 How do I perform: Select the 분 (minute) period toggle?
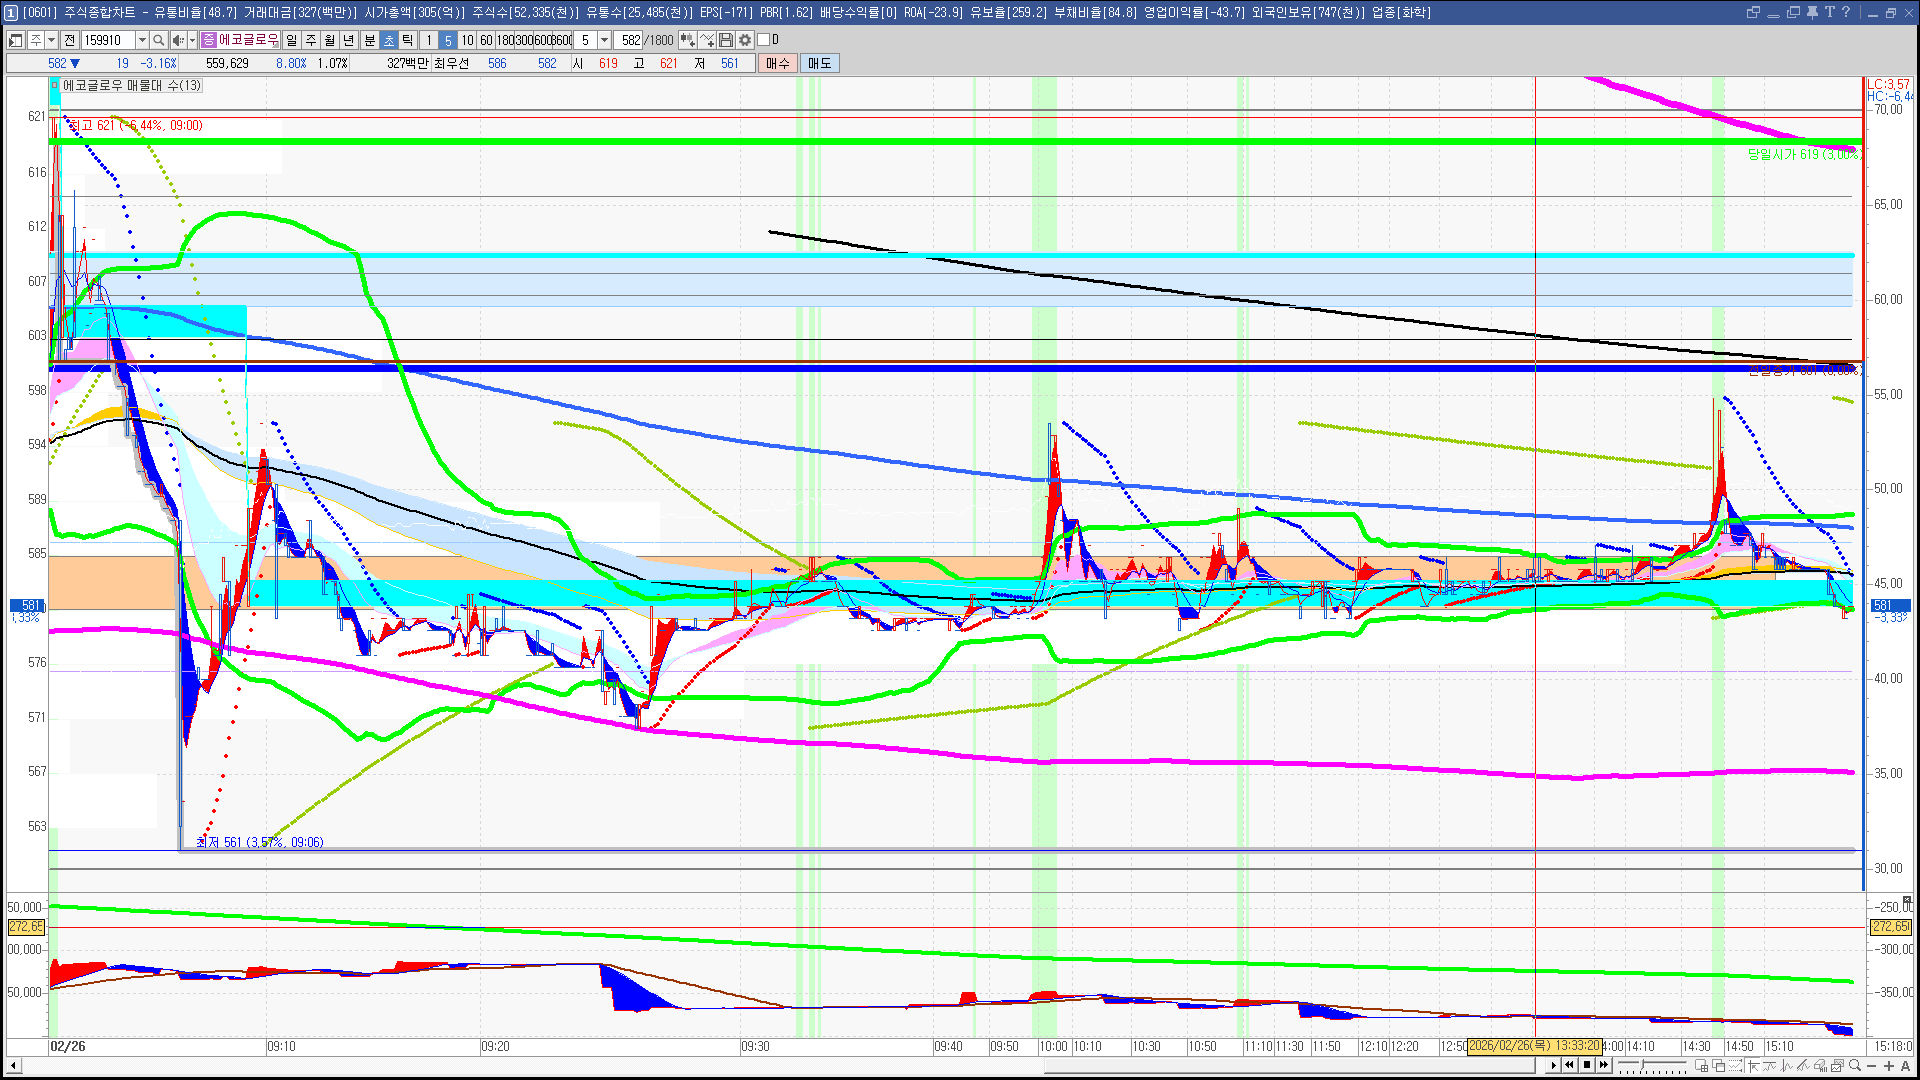click(x=369, y=40)
